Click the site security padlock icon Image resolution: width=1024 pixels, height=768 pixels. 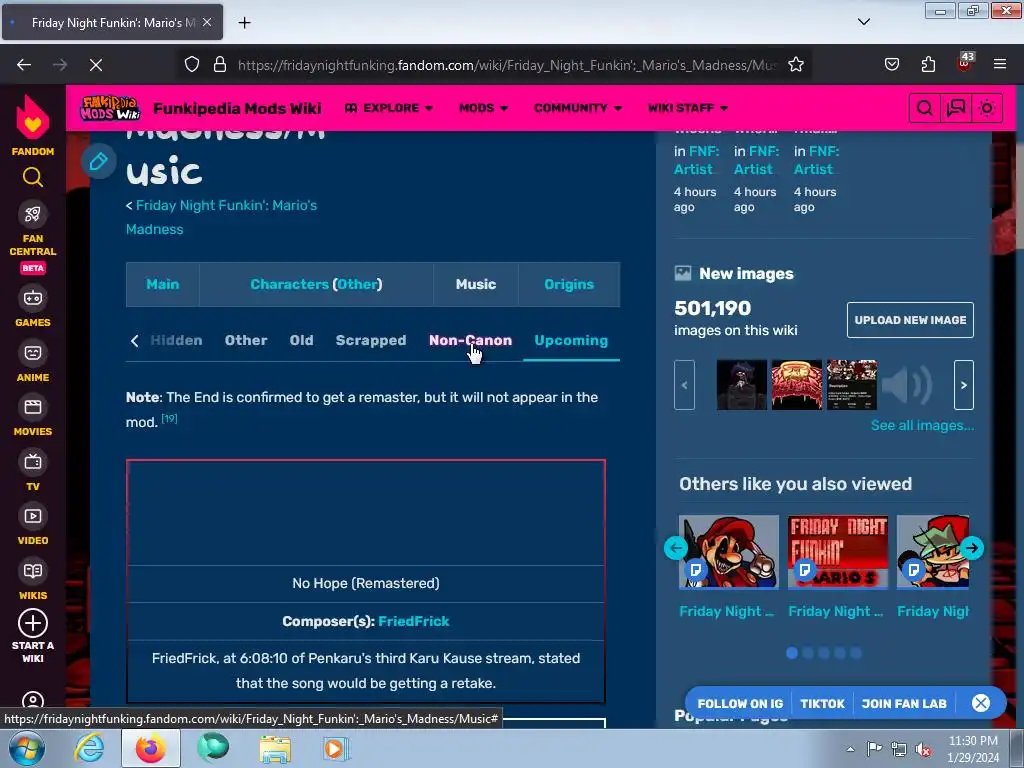point(220,65)
